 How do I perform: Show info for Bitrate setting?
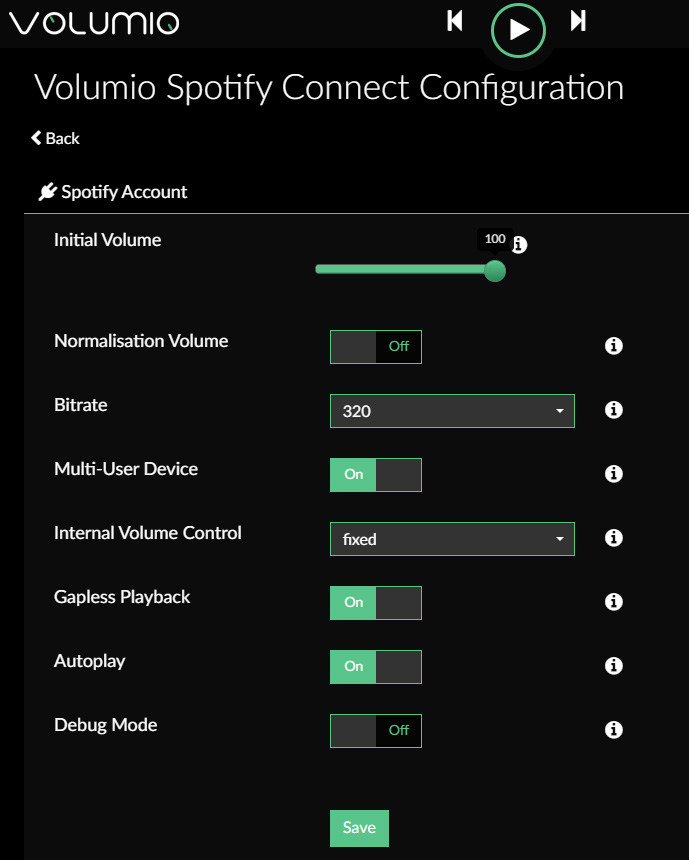[x=613, y=410]
